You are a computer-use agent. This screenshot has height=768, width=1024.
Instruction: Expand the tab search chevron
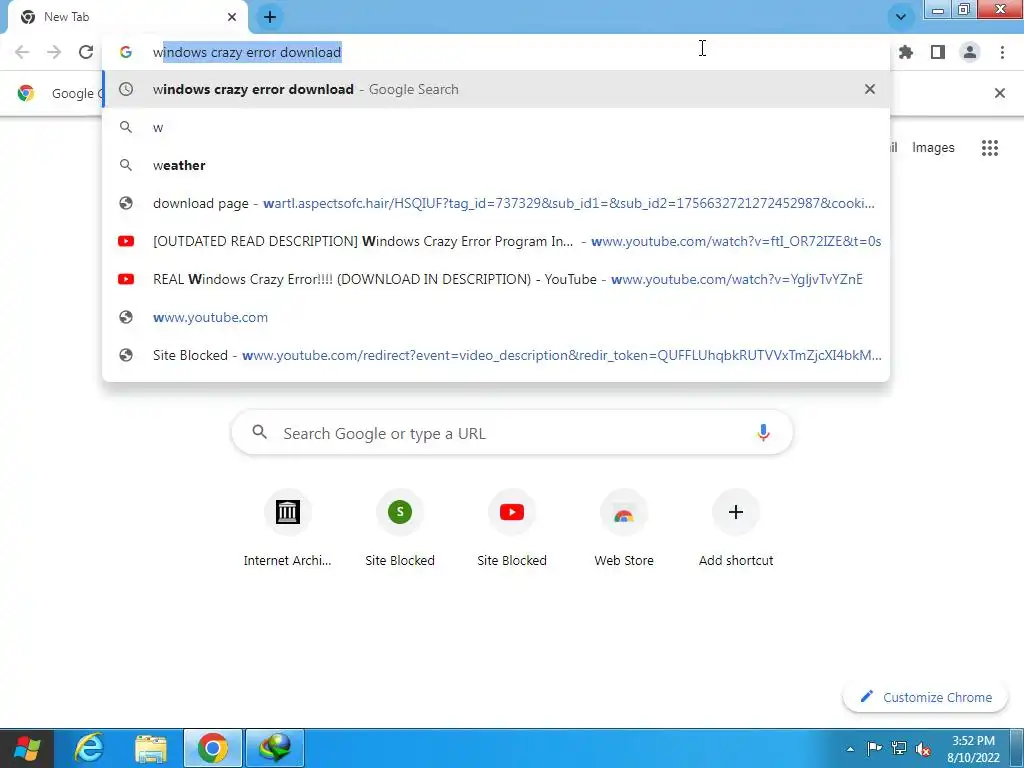click(x=901, y=17)
